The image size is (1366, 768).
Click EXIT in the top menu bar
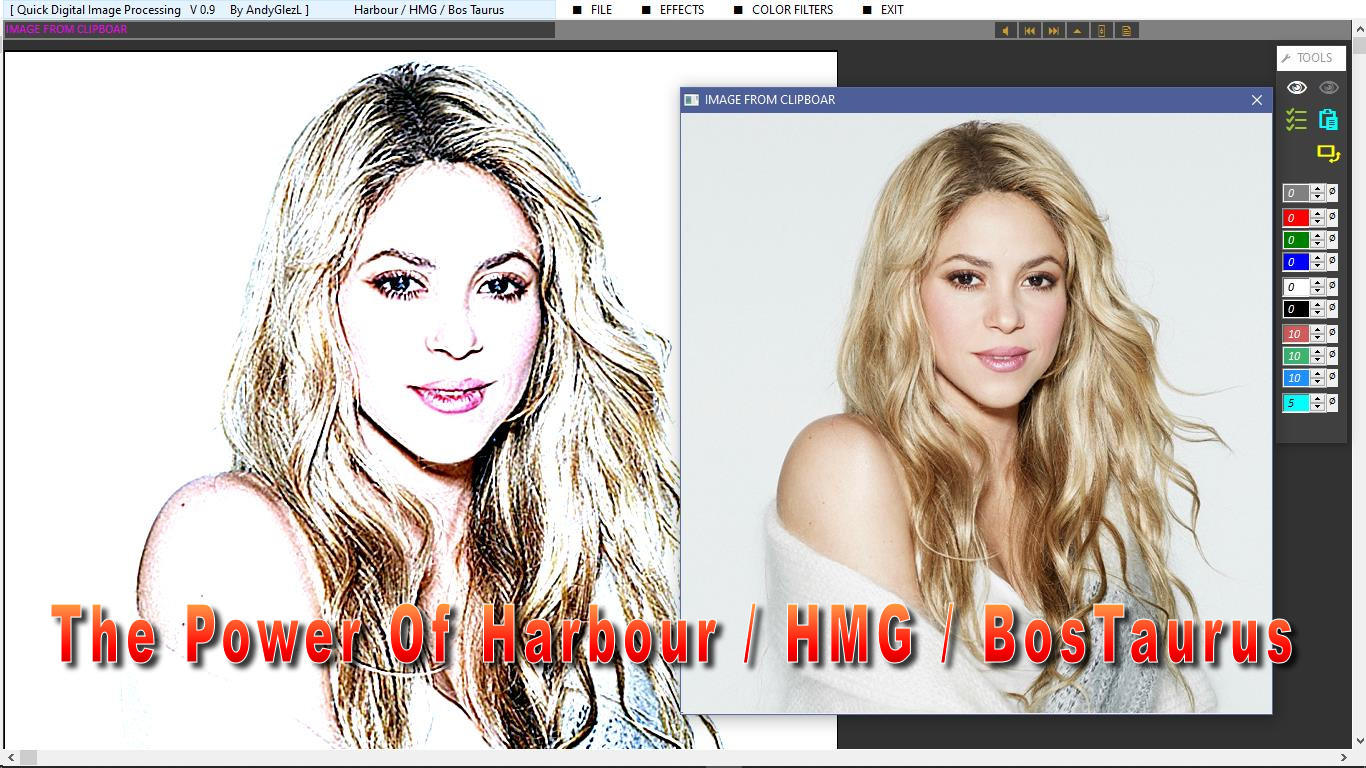(892, 10)
